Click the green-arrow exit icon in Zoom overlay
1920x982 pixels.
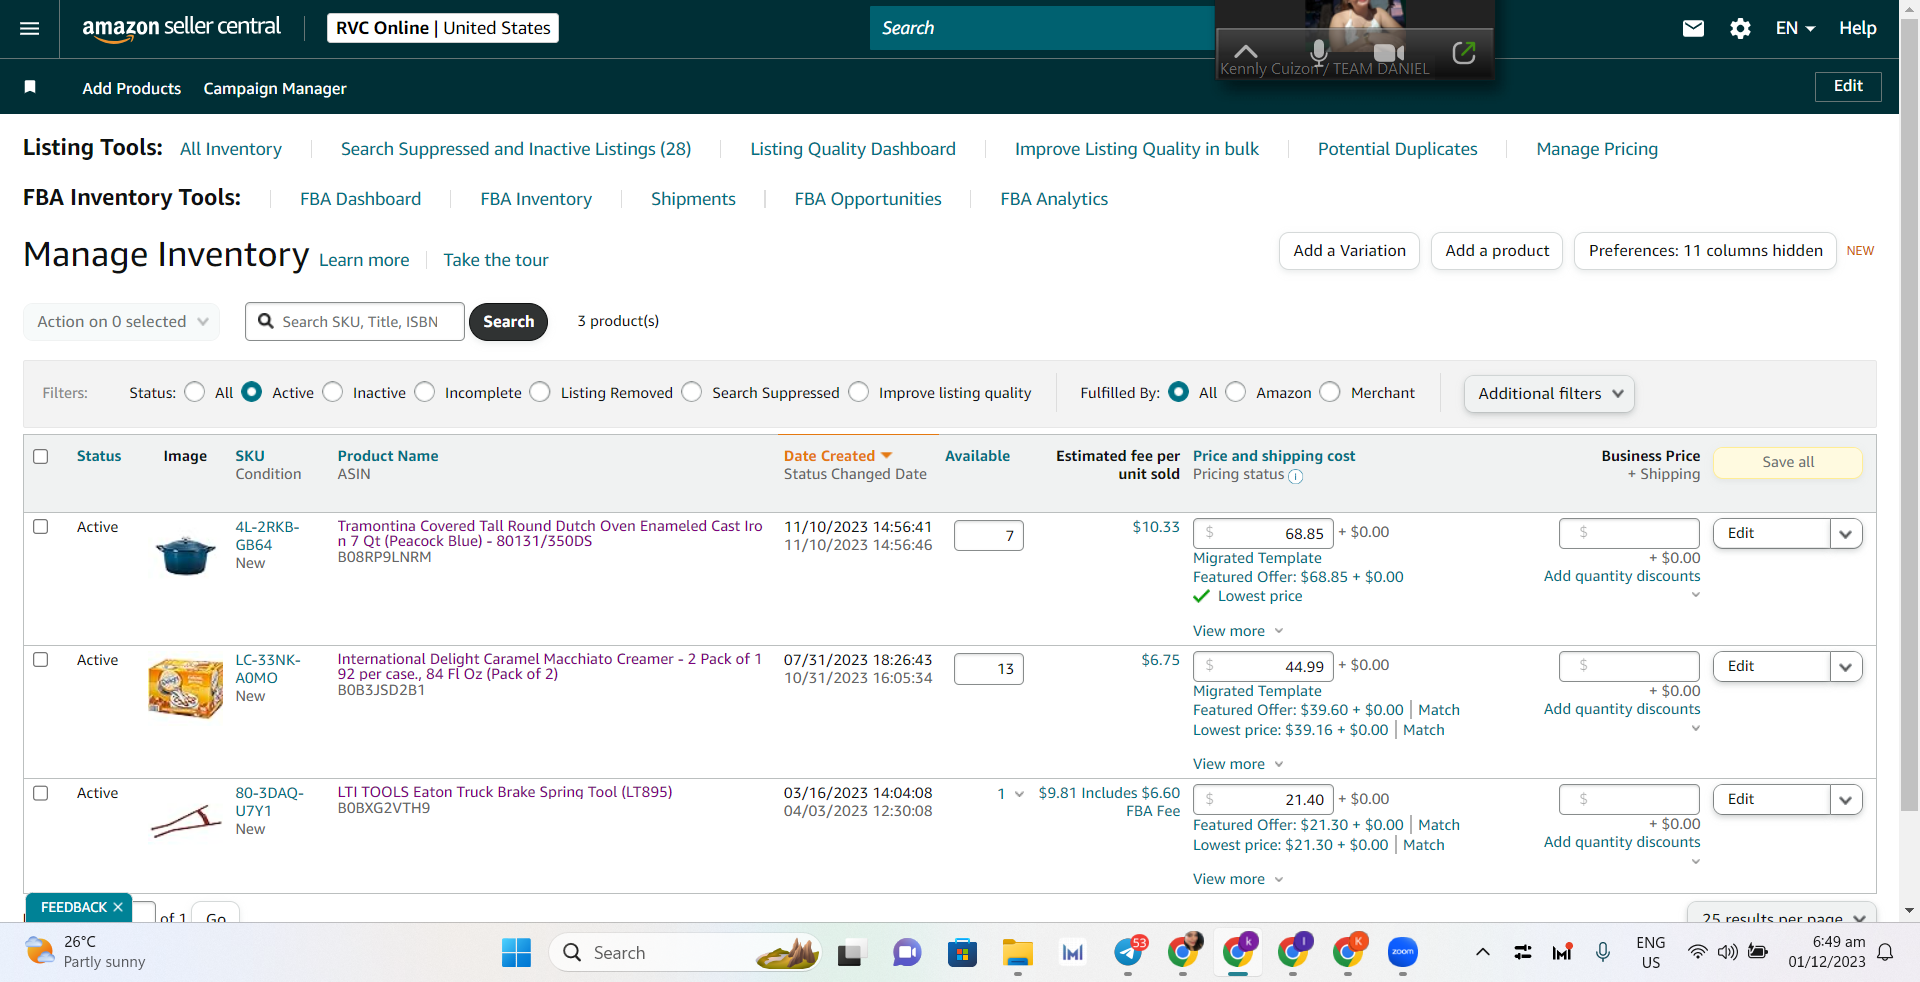1464,52
